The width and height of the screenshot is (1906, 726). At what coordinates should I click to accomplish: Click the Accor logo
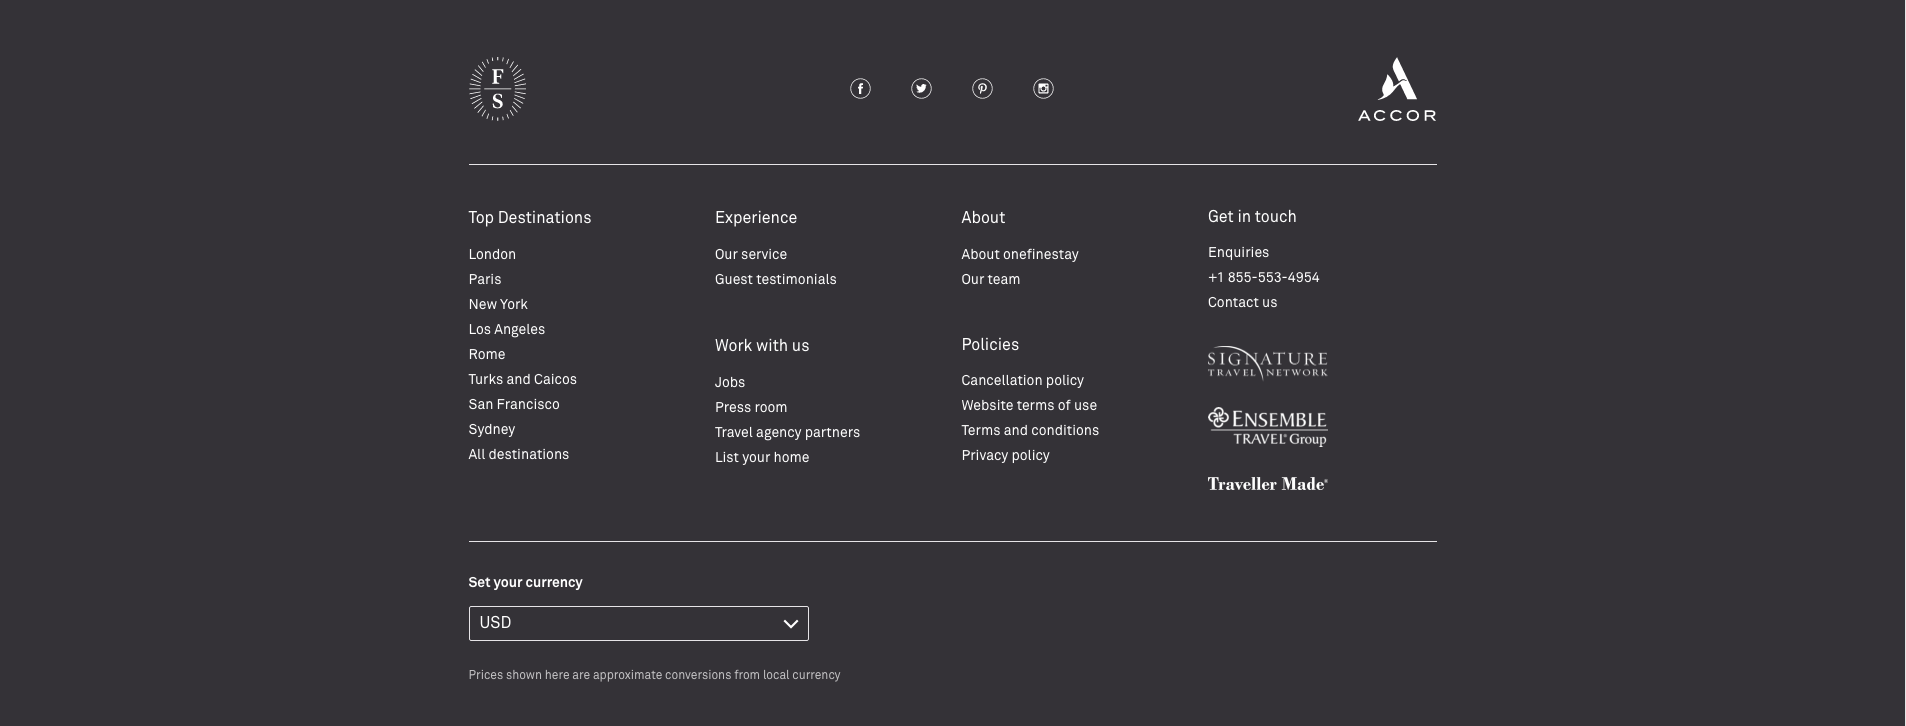(x=1396, y=90)
